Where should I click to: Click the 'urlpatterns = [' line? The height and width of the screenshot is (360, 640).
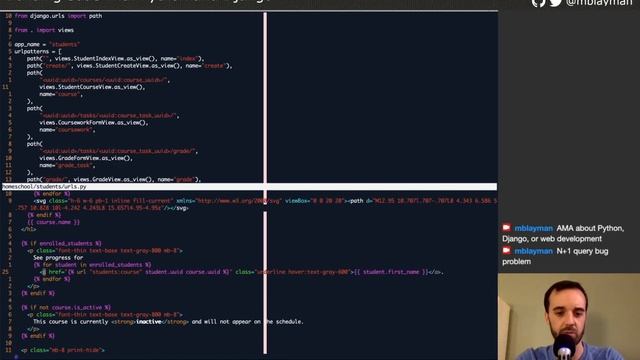coord(38,51)
